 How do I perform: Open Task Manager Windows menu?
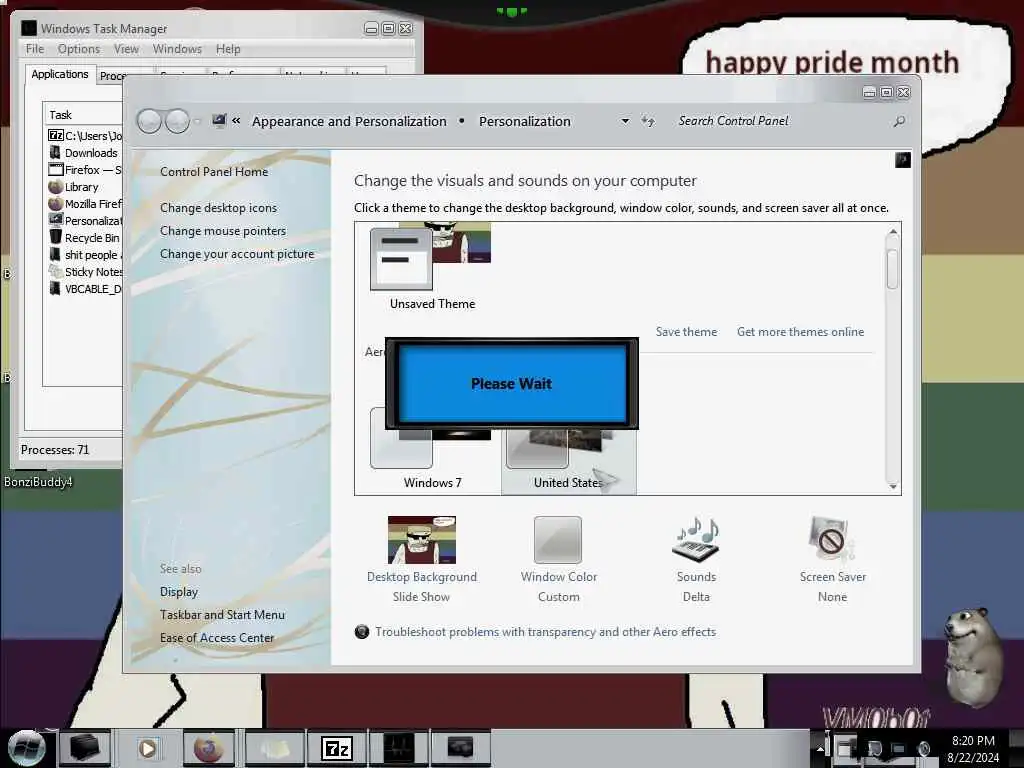click(177, 49)
